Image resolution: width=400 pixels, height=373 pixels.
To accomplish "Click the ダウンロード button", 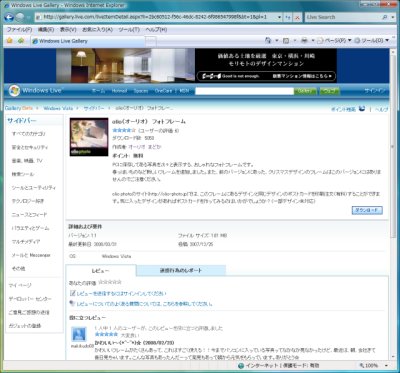I will coord(367,211).
